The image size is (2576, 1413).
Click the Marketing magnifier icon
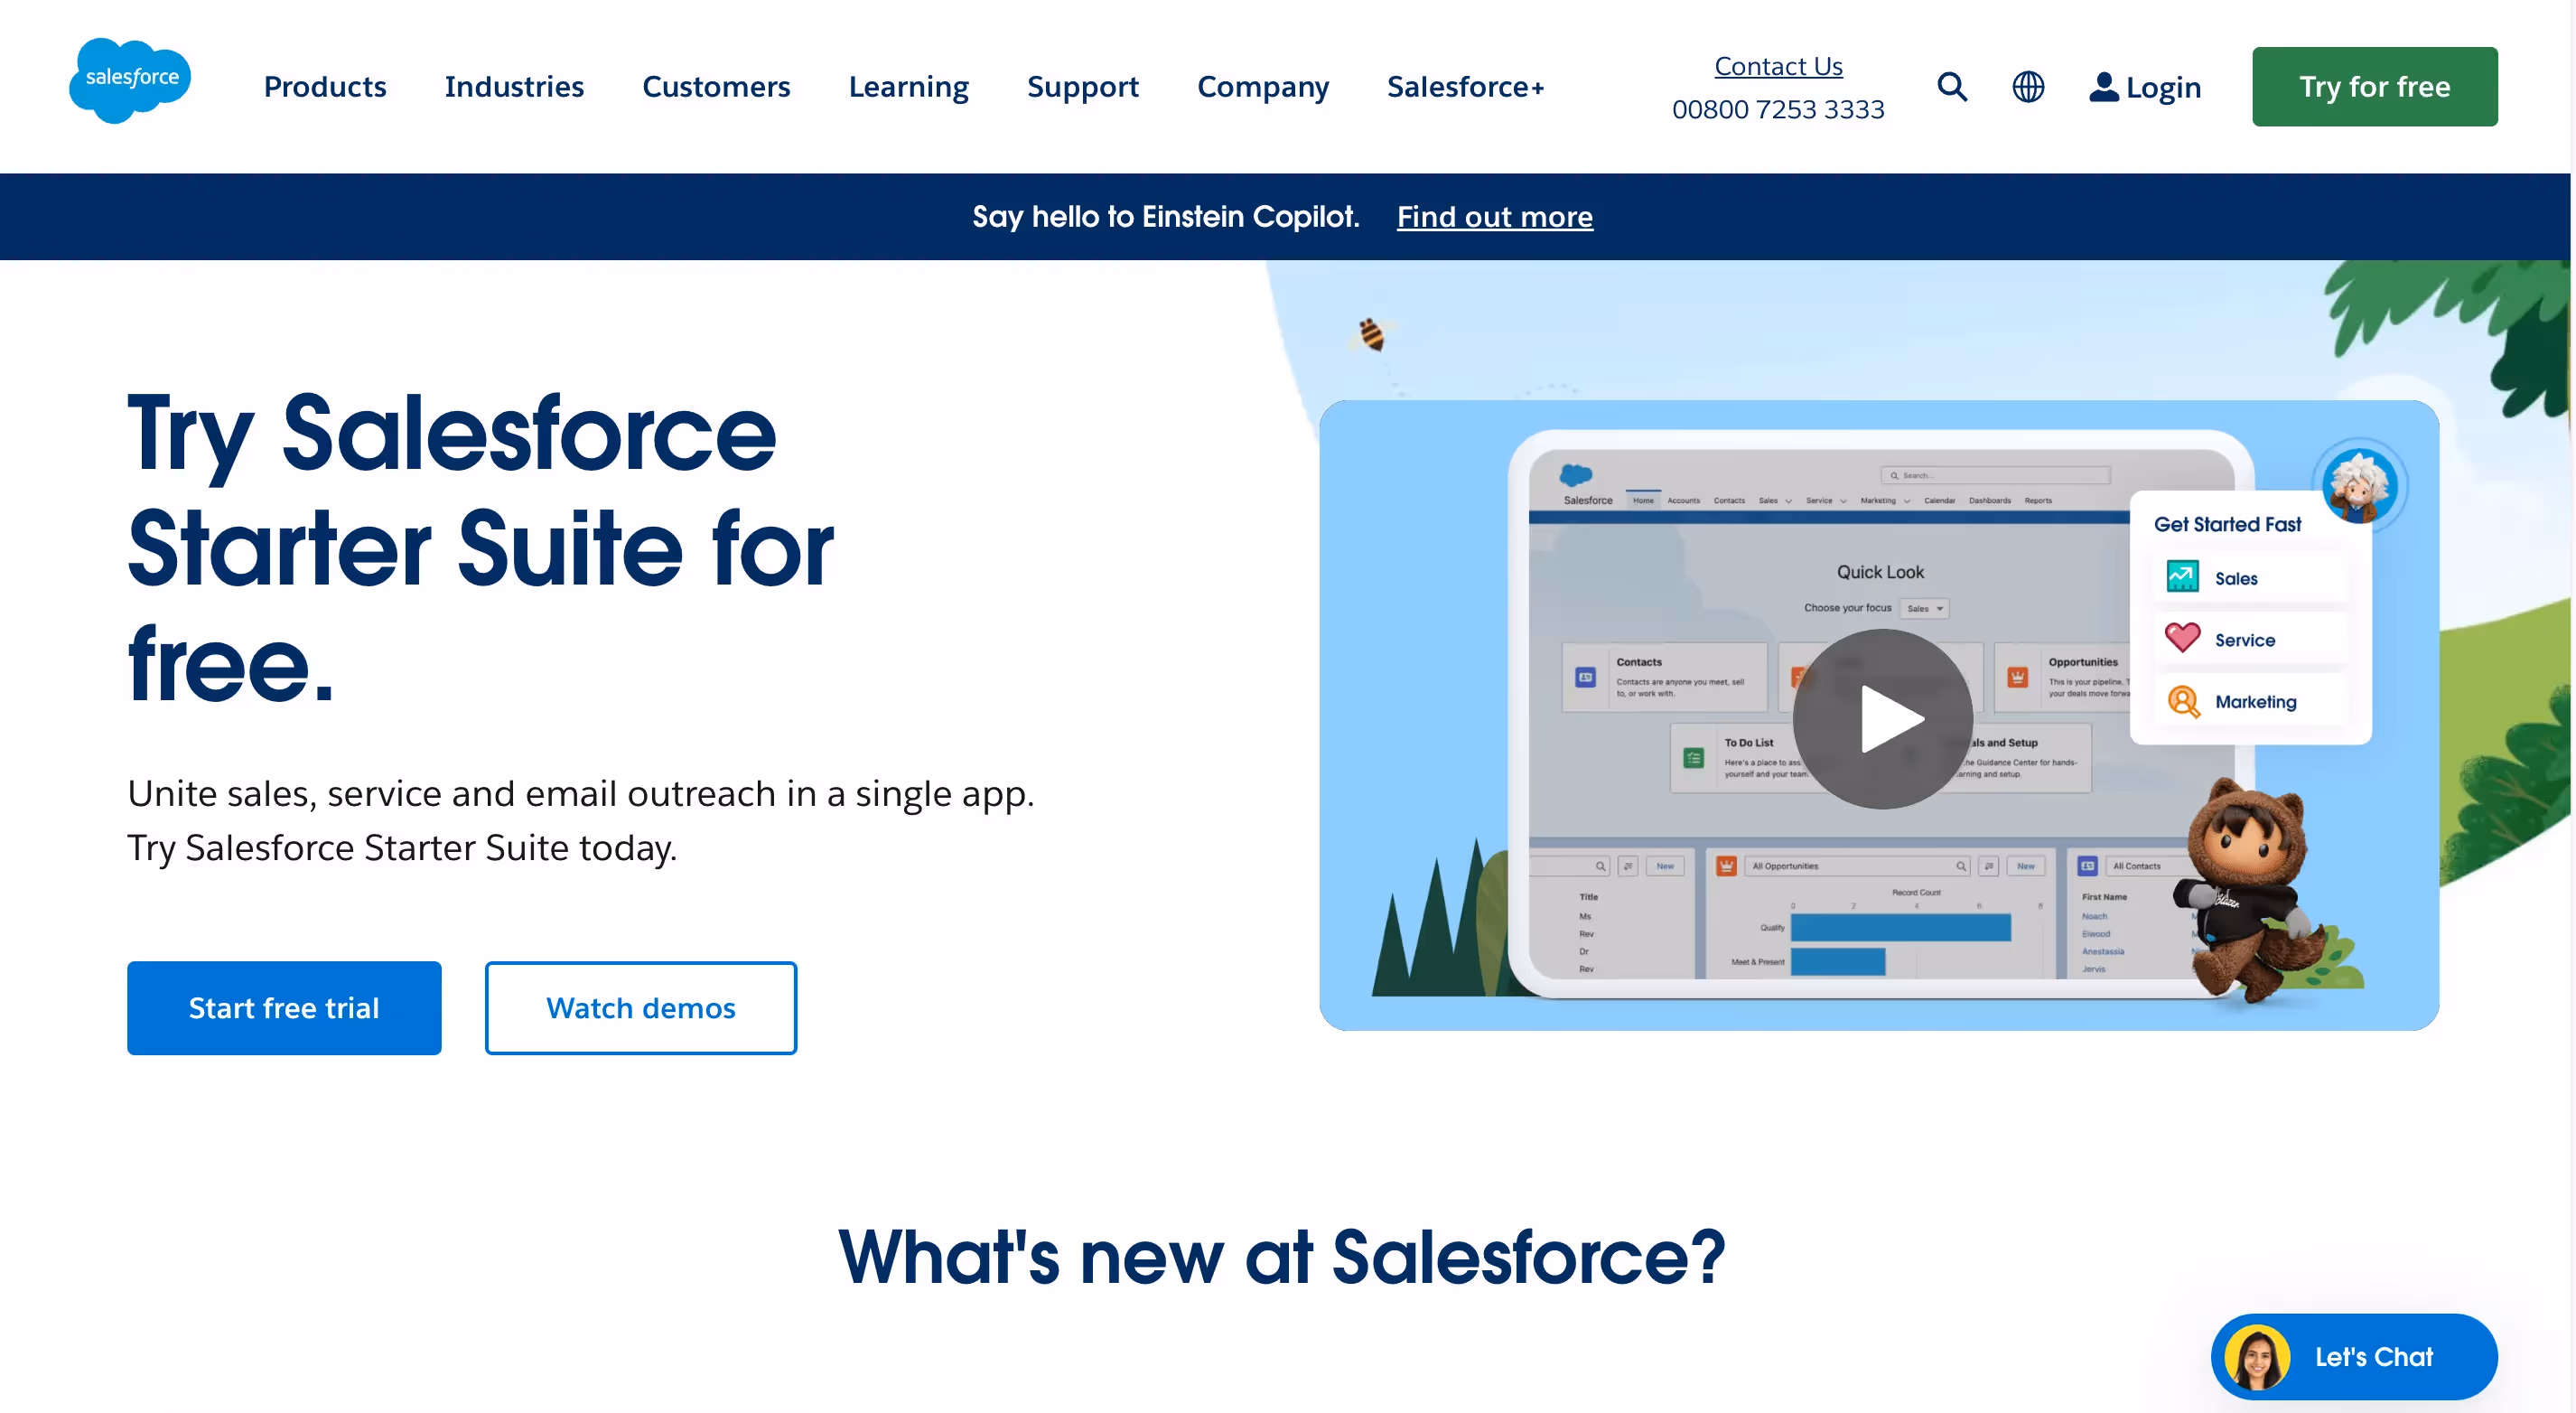(2183, 701)
